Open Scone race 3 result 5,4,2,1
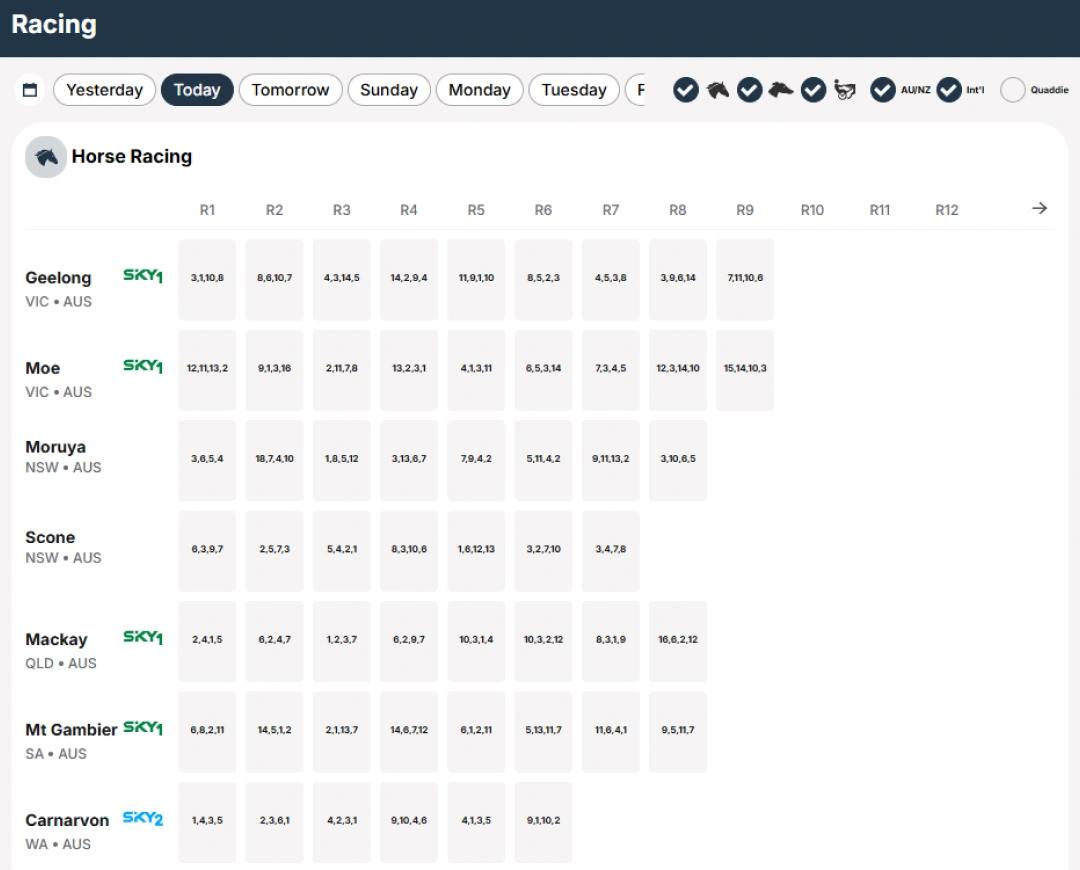 pyautogui.click(x=342, y=551)
